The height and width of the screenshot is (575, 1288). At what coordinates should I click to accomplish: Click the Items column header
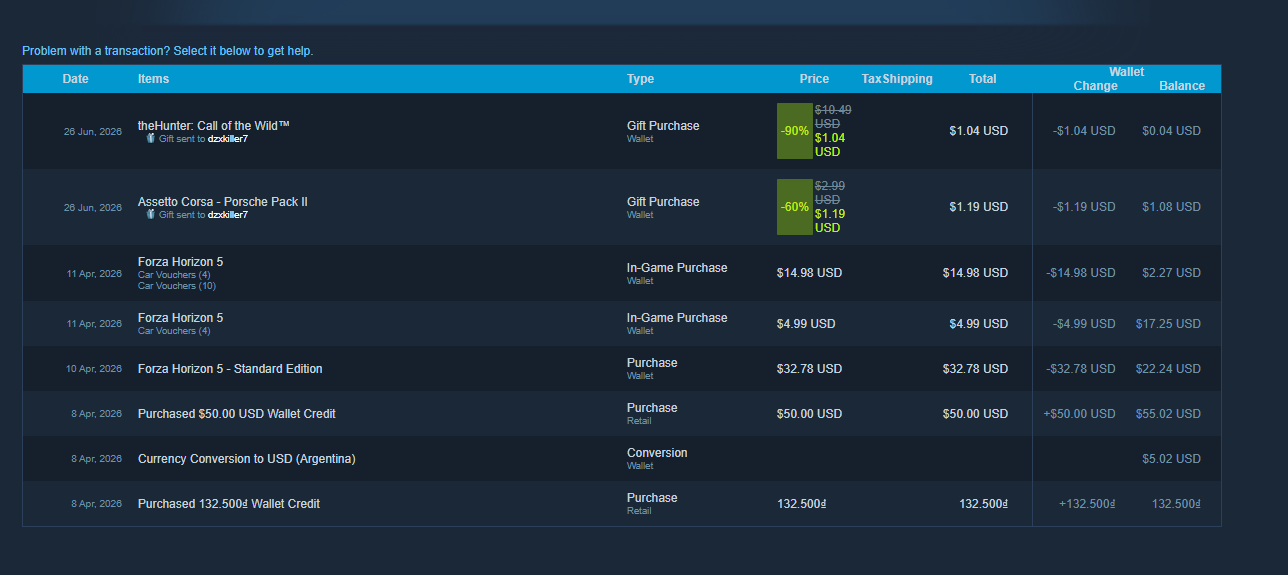(153, 79)
